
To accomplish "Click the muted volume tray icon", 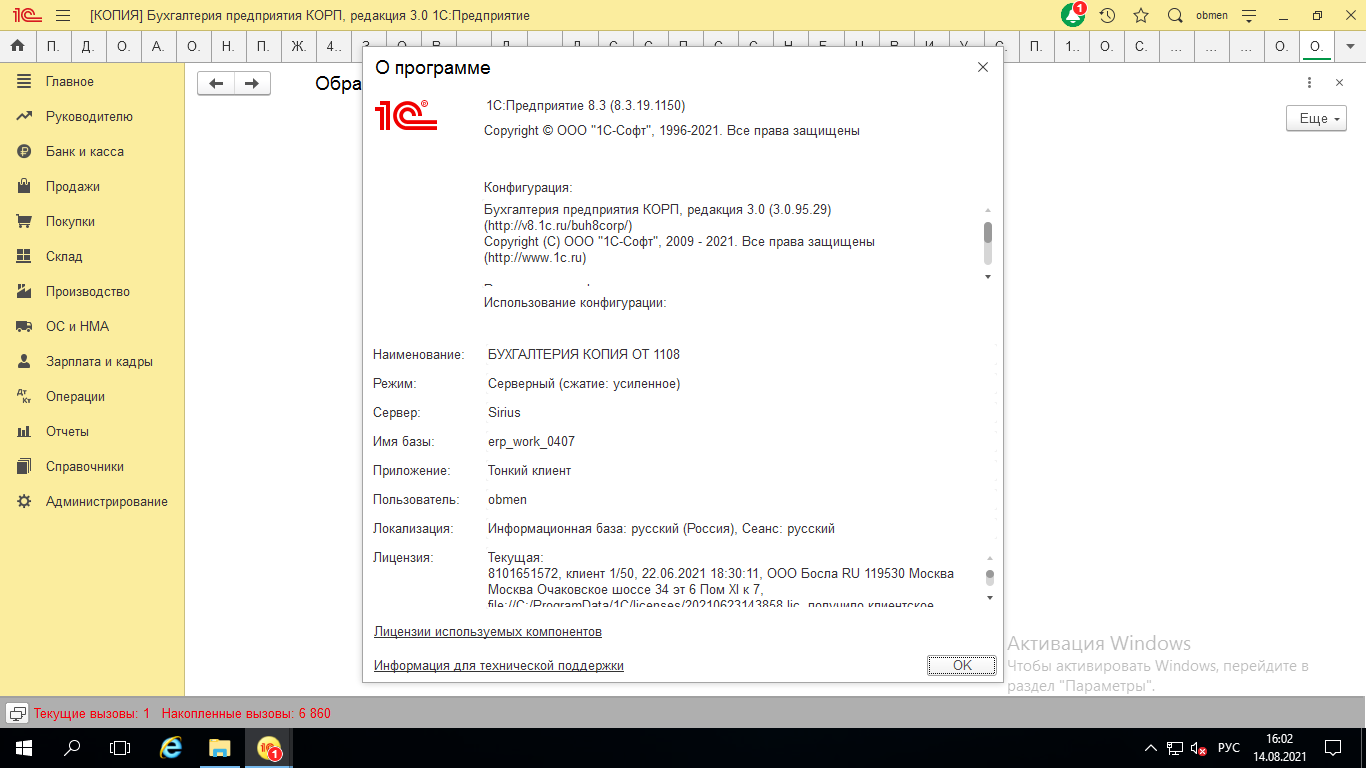I will click(x=1199, y=748).
